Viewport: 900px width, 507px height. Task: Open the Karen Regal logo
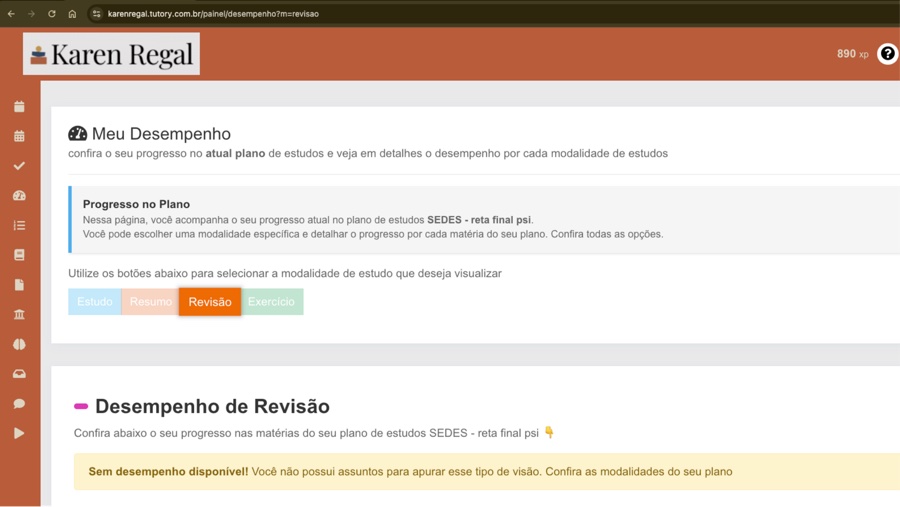(x=111, y=54)
